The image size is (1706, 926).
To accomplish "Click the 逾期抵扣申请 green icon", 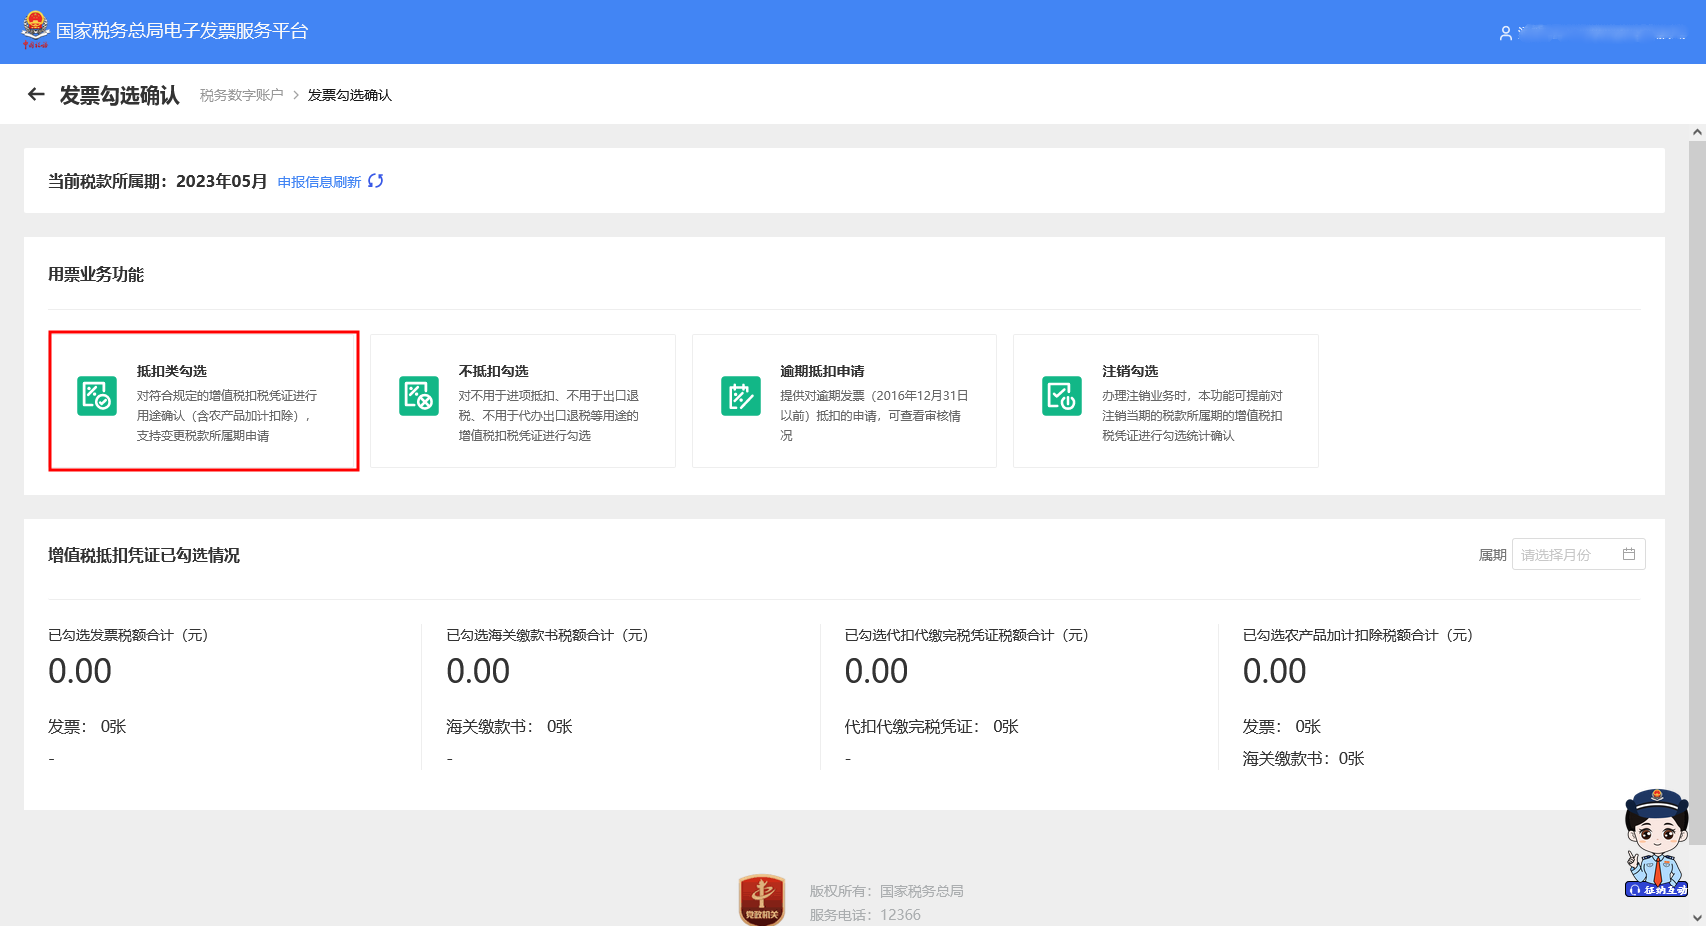I will (x=741, y=395).
